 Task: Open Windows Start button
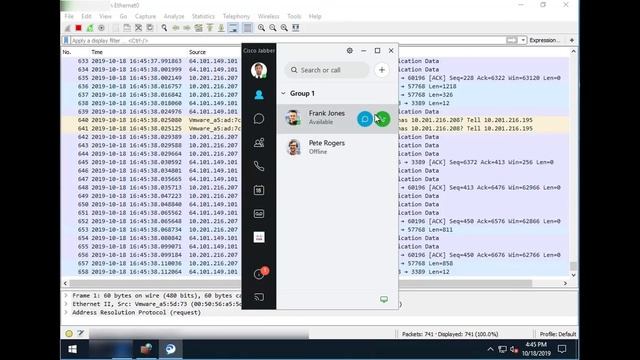(73, 349)
